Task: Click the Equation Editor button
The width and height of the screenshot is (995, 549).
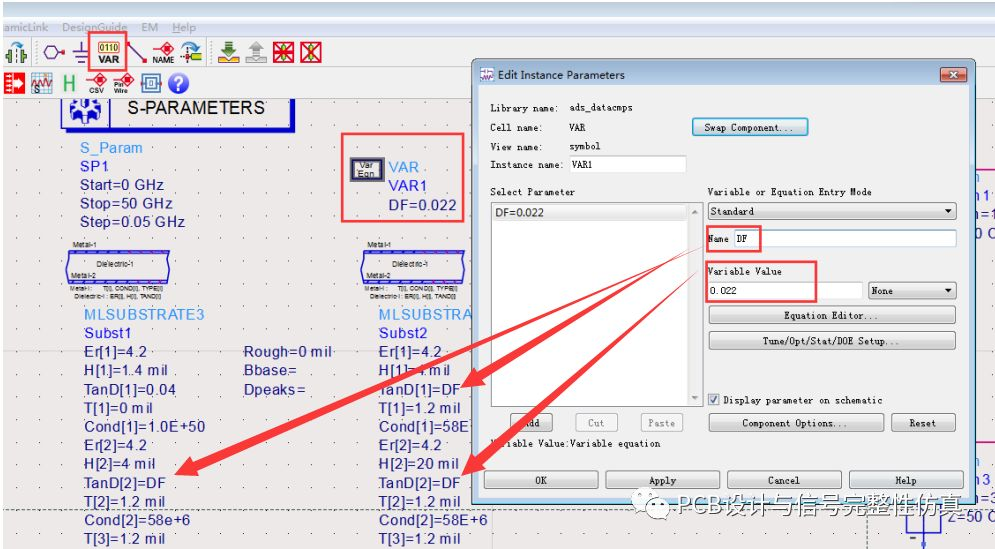Action: pos(832,315)
